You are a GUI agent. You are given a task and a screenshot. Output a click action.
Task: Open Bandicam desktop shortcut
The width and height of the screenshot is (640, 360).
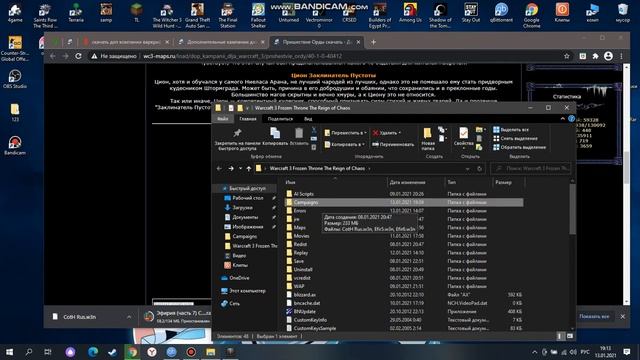tap(15, 145)
